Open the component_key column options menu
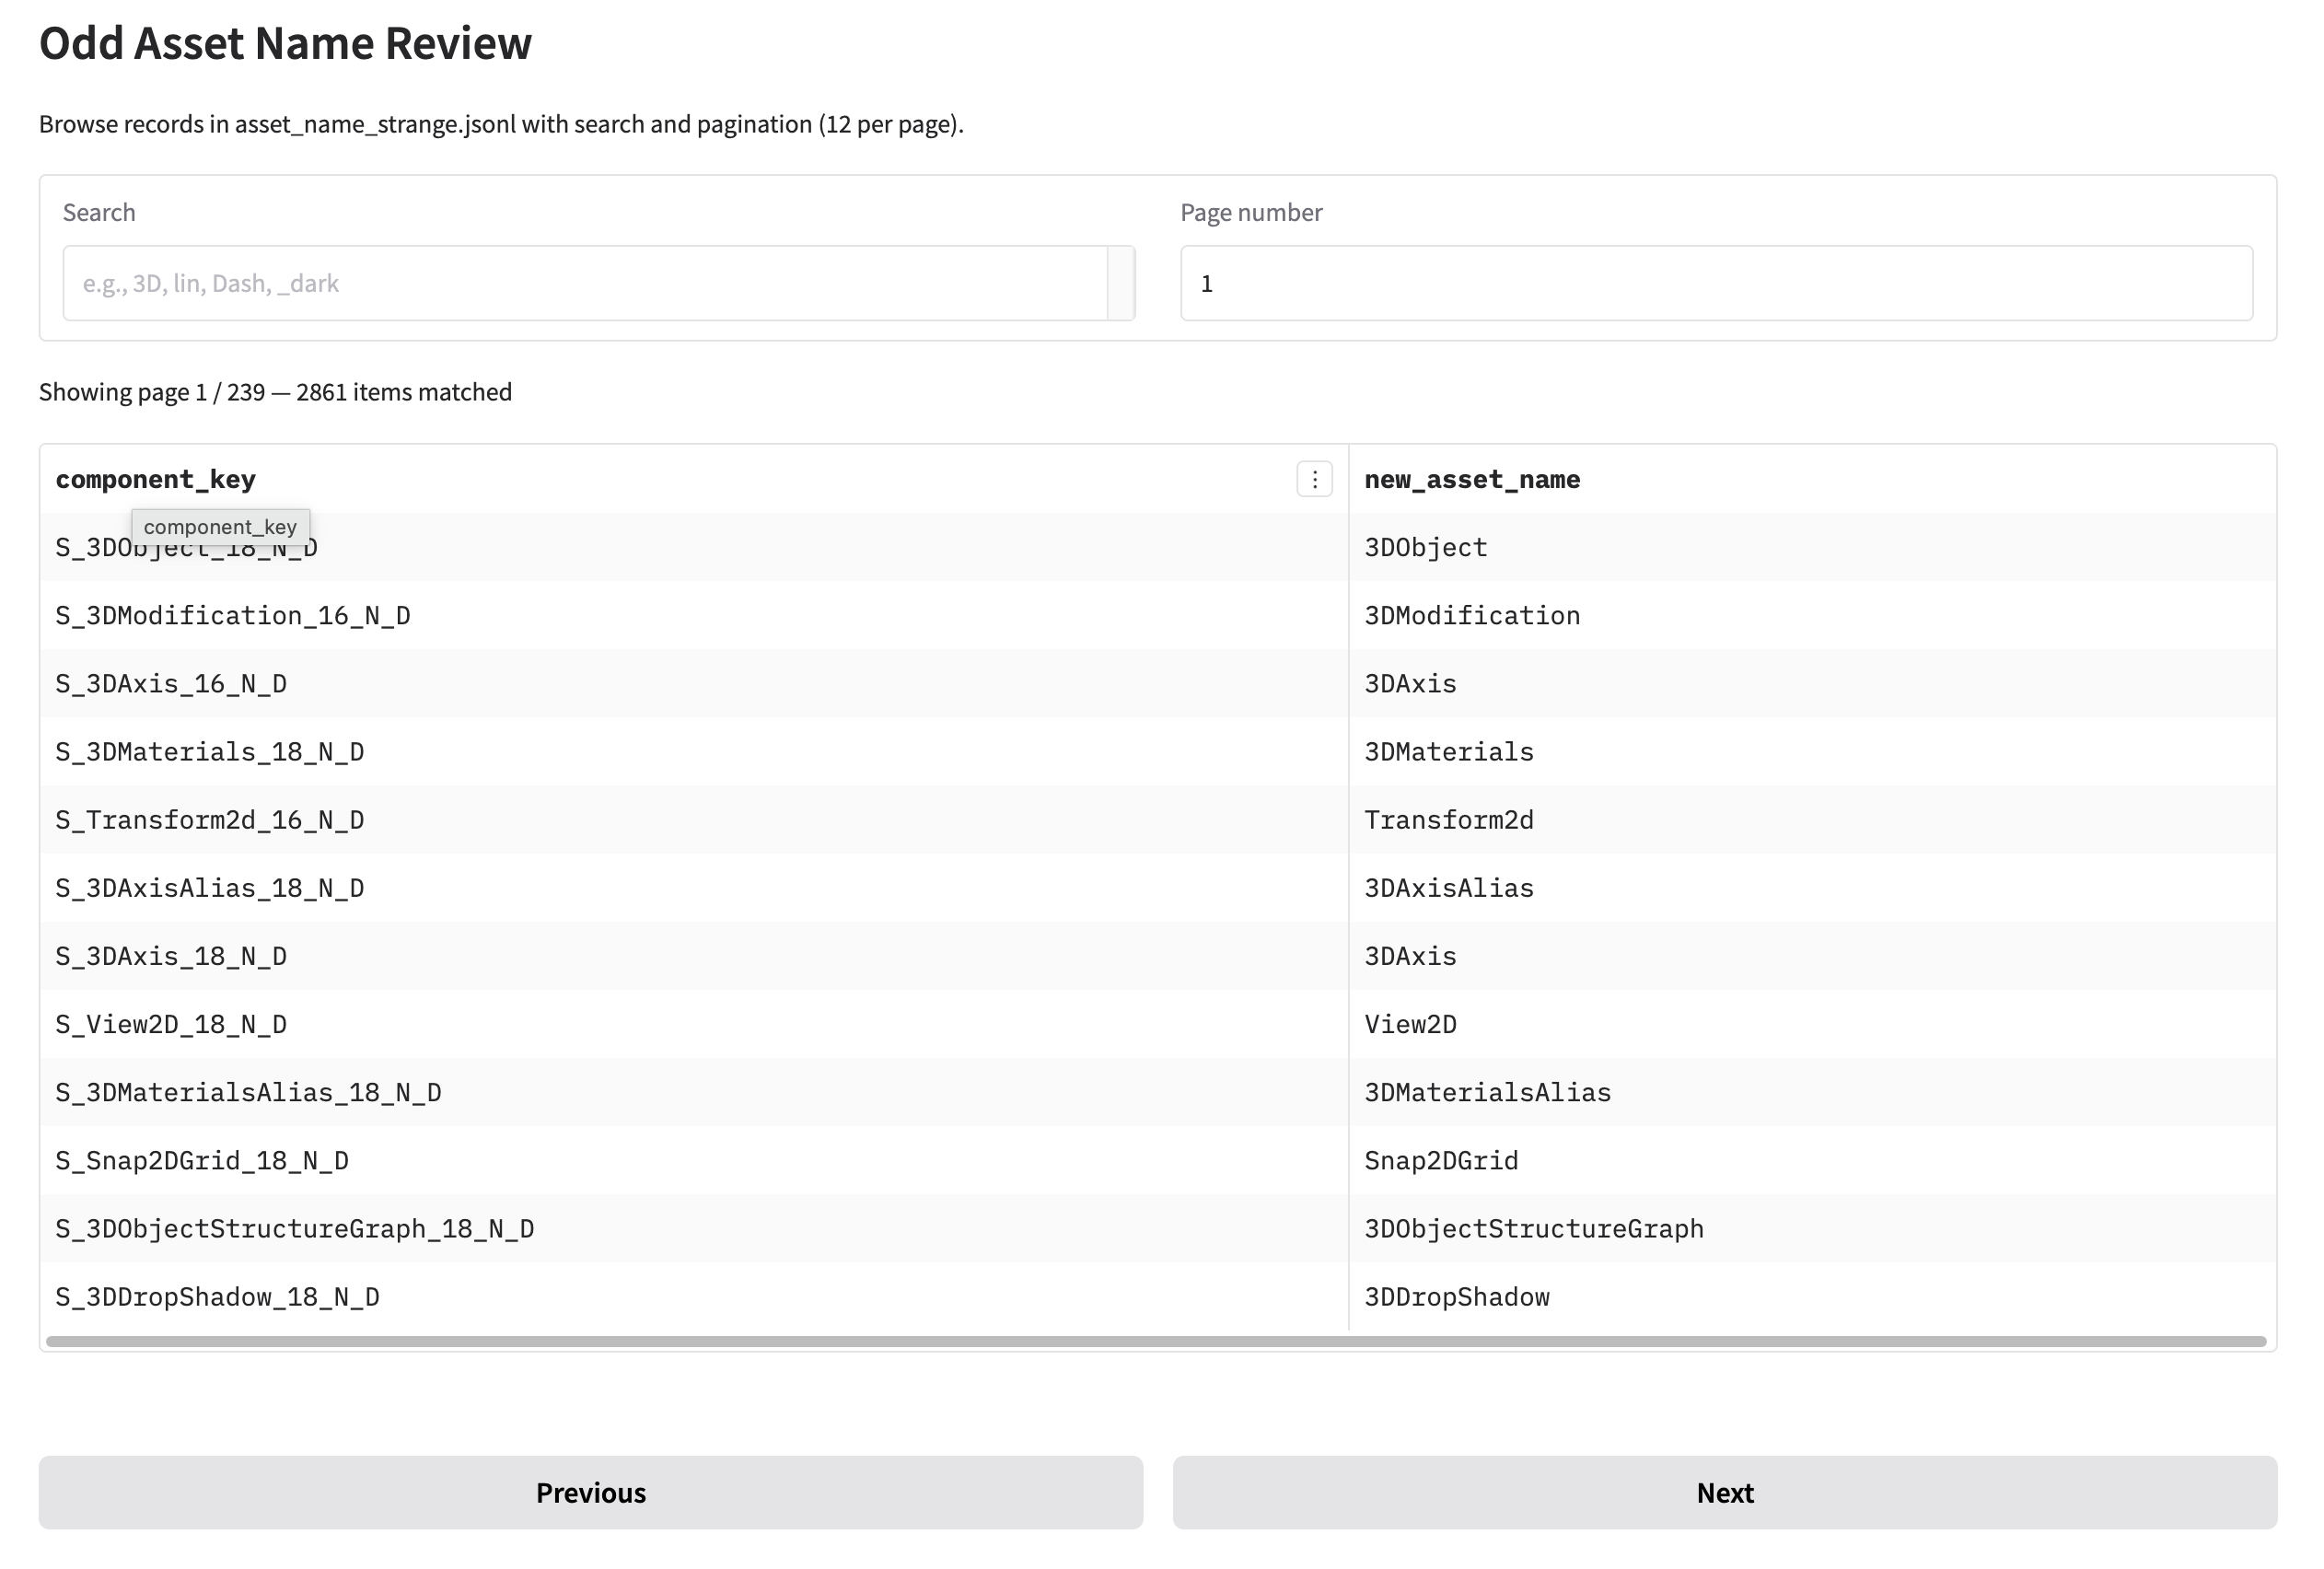The width and height of the screenshot is (2324, 1569). point(1313,479)
